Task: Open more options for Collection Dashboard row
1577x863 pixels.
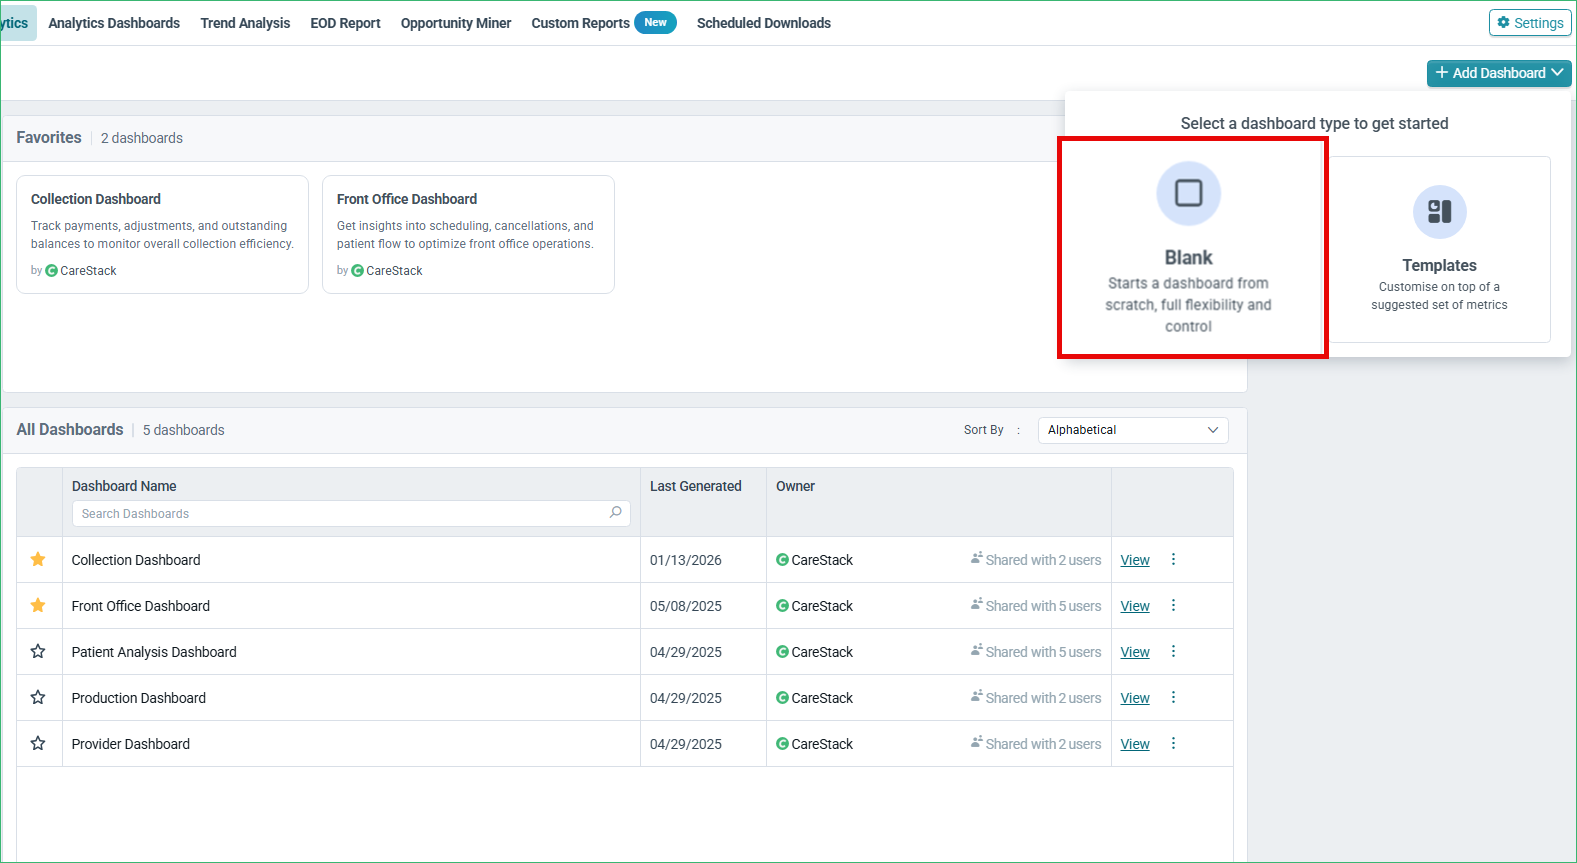Action: point(1173,560)
